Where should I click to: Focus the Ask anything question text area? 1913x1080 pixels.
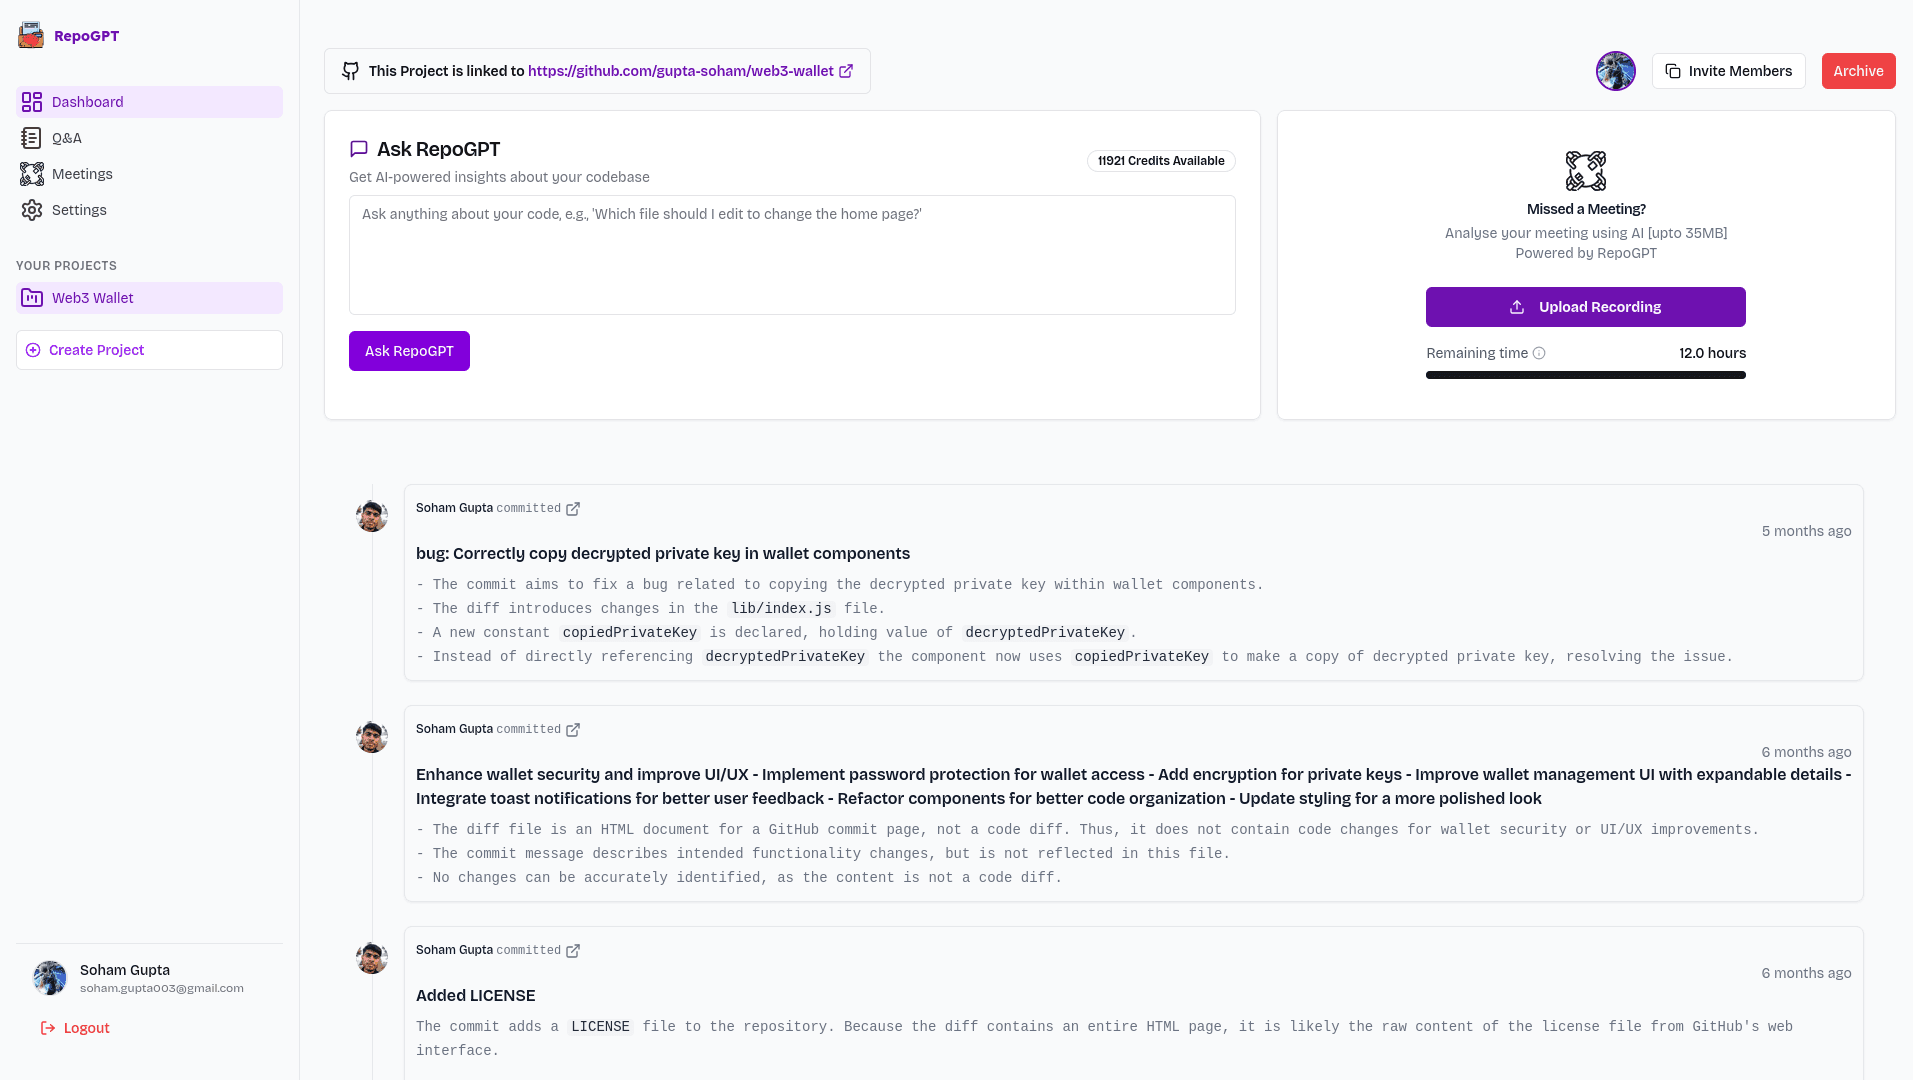click(x=791, y=255)
